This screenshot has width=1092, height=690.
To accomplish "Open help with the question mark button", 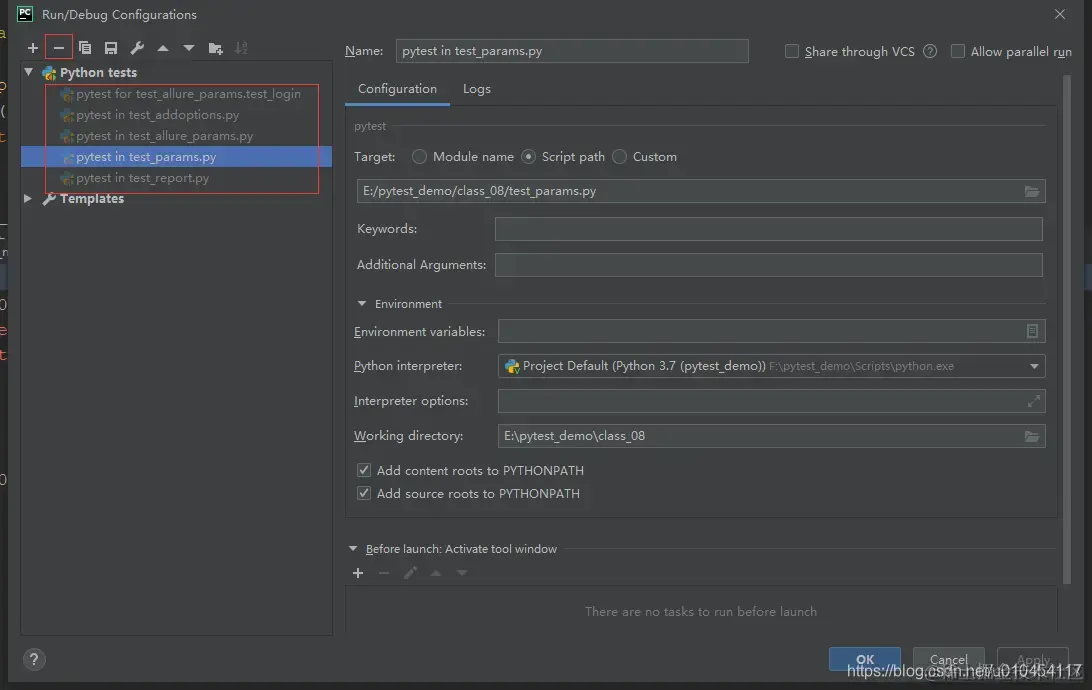I will [x=33, y=659].
